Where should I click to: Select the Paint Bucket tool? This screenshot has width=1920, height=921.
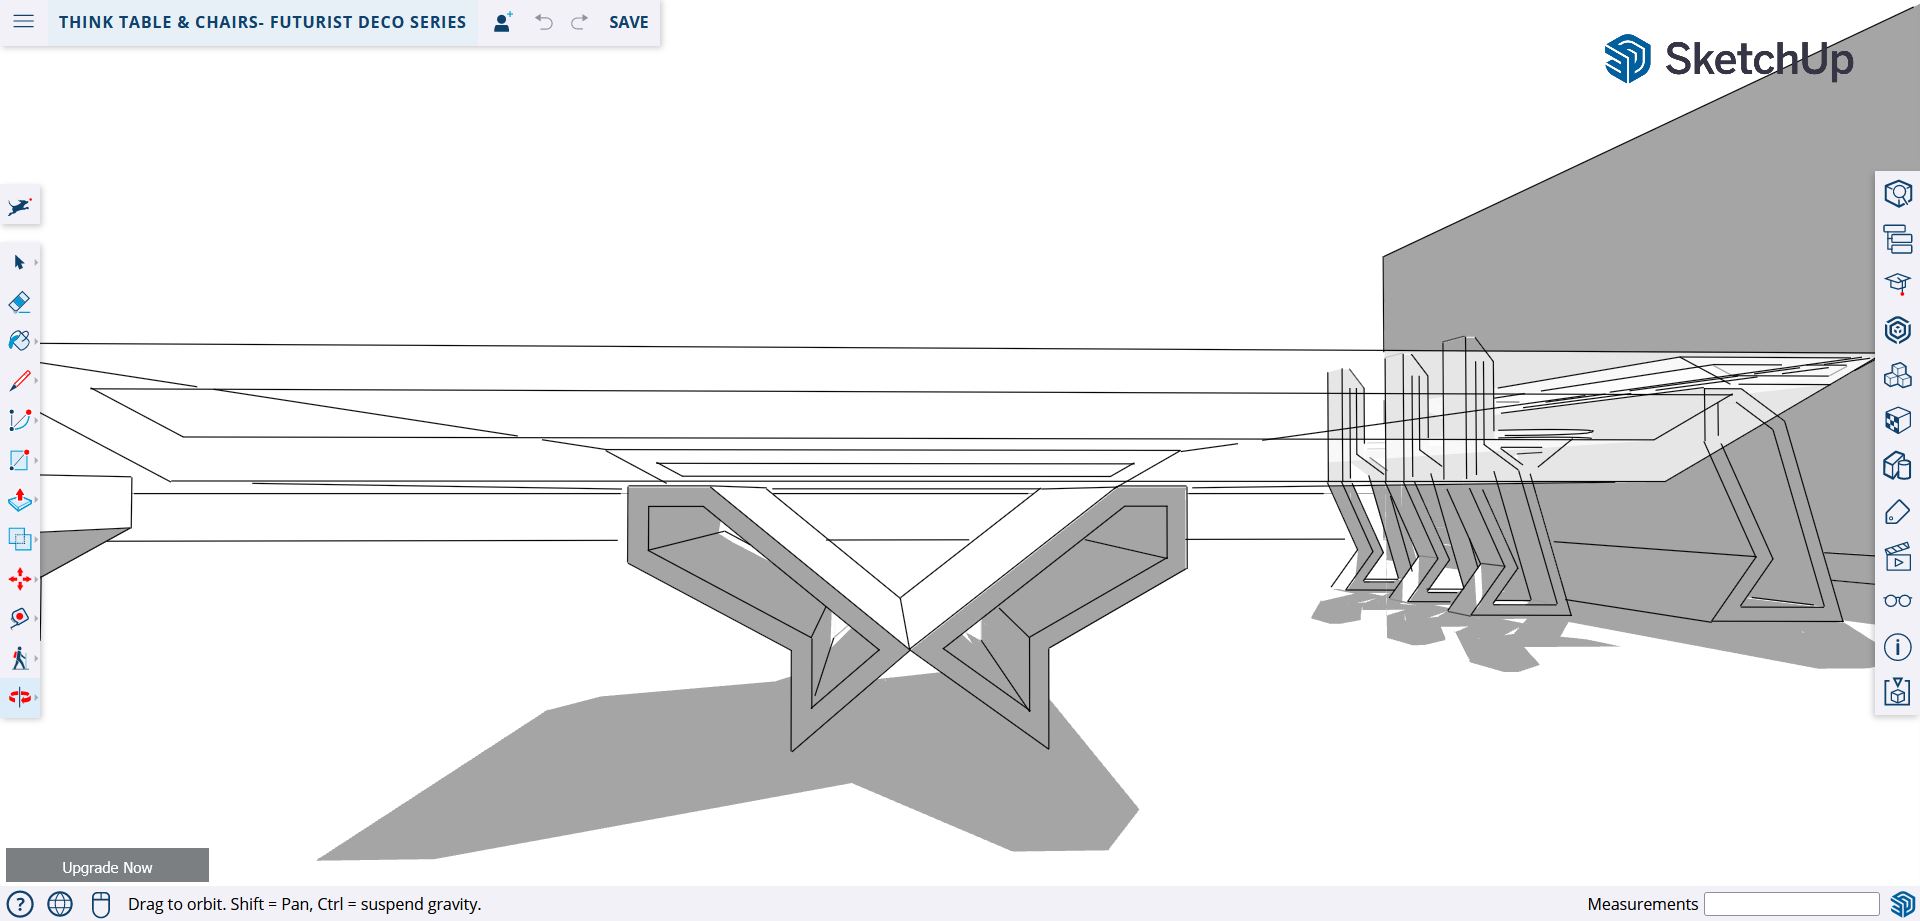tap(19, 341)
